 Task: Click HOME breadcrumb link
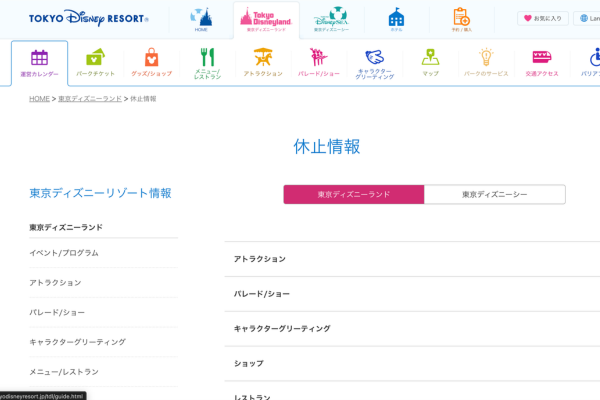[39, 99]
